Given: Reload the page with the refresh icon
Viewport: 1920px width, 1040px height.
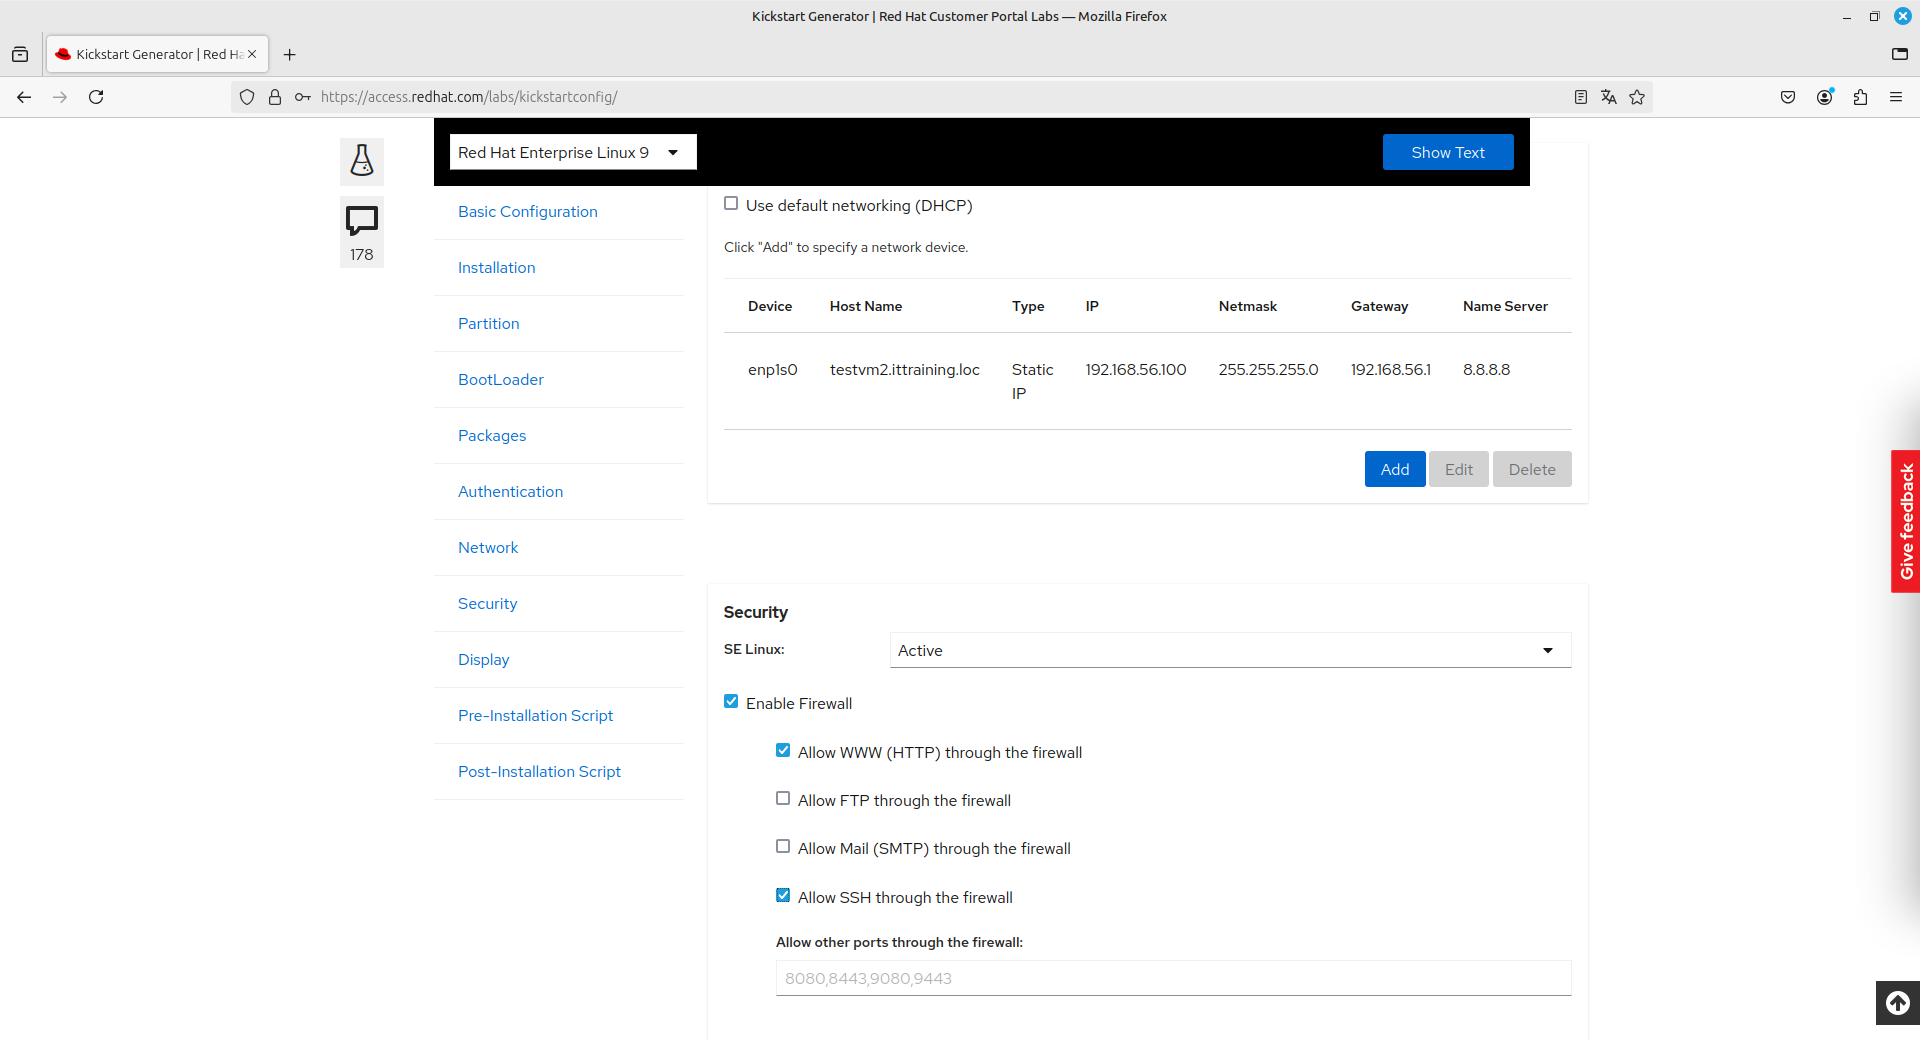Looking at the screenshot, I should click(x=96, y=97).
